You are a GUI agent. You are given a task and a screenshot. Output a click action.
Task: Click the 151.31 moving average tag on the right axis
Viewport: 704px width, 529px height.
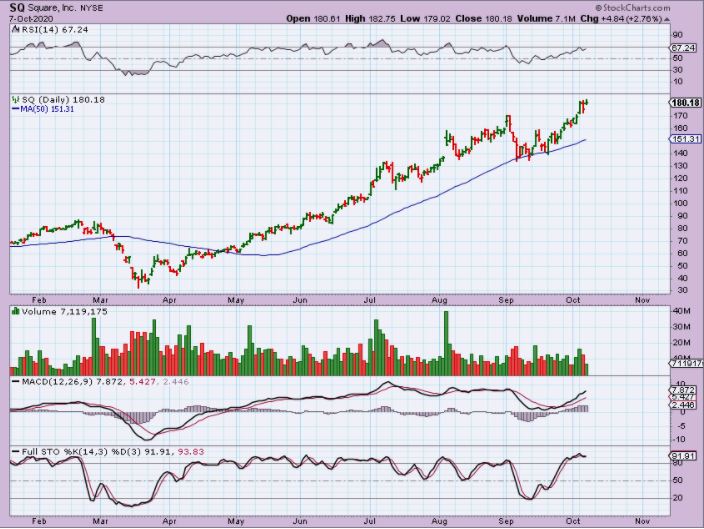pyautogui.click(x=685, y=139)
